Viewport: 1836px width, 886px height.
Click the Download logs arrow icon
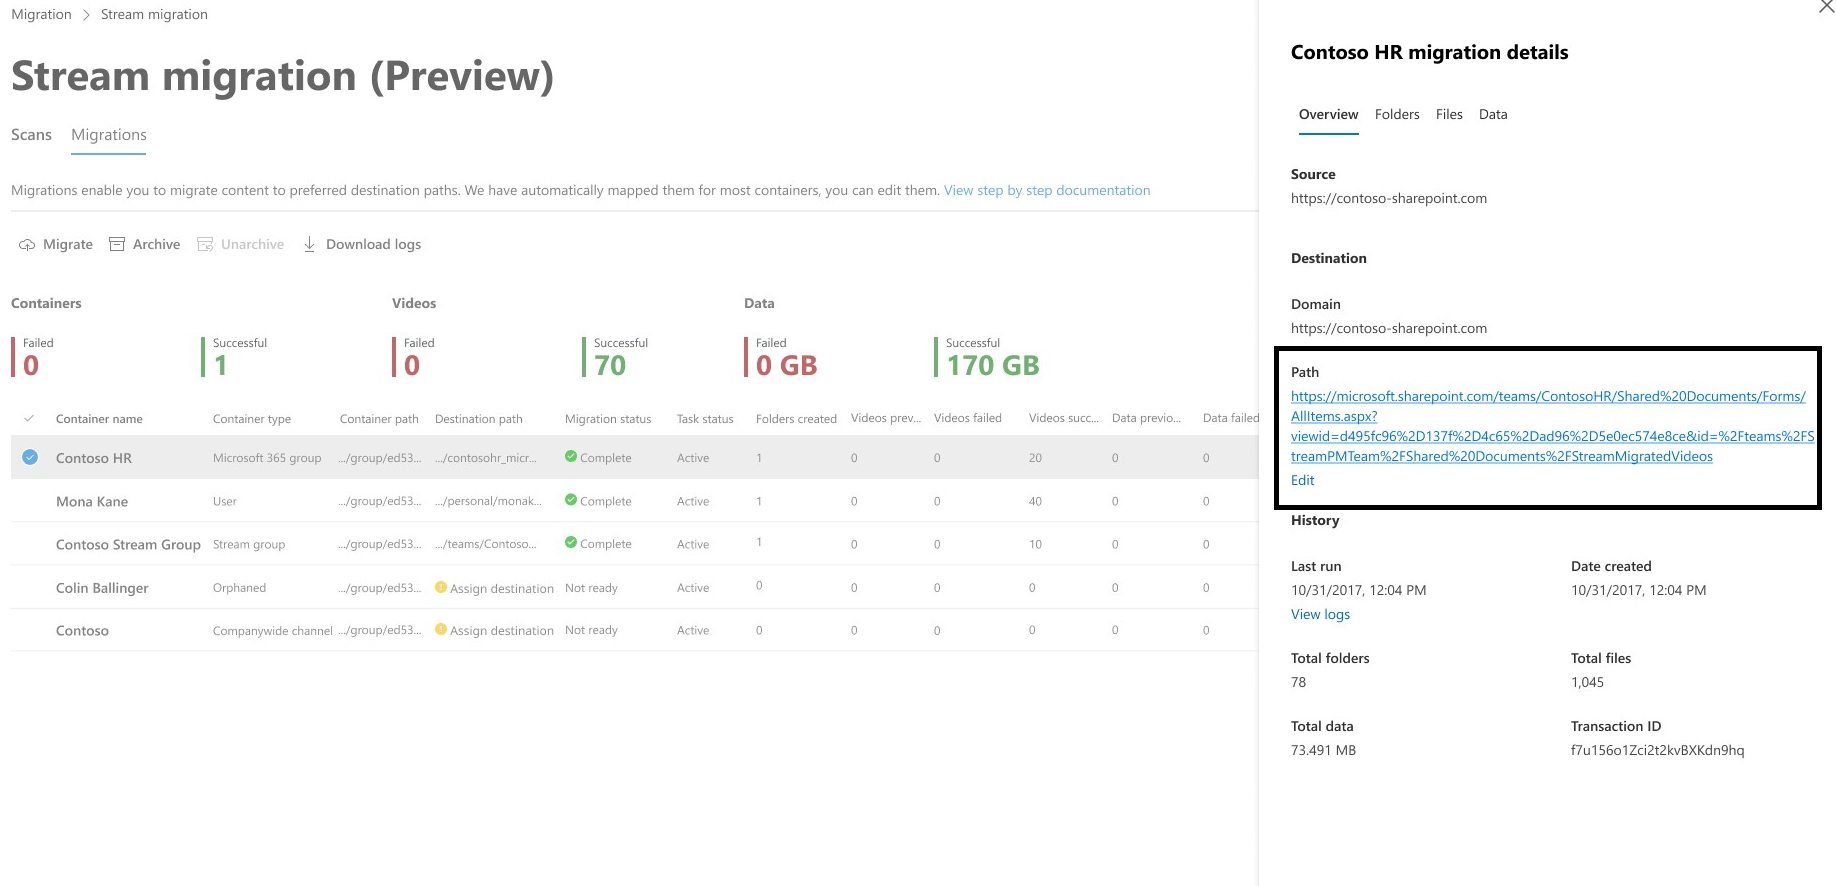(310, 244)
